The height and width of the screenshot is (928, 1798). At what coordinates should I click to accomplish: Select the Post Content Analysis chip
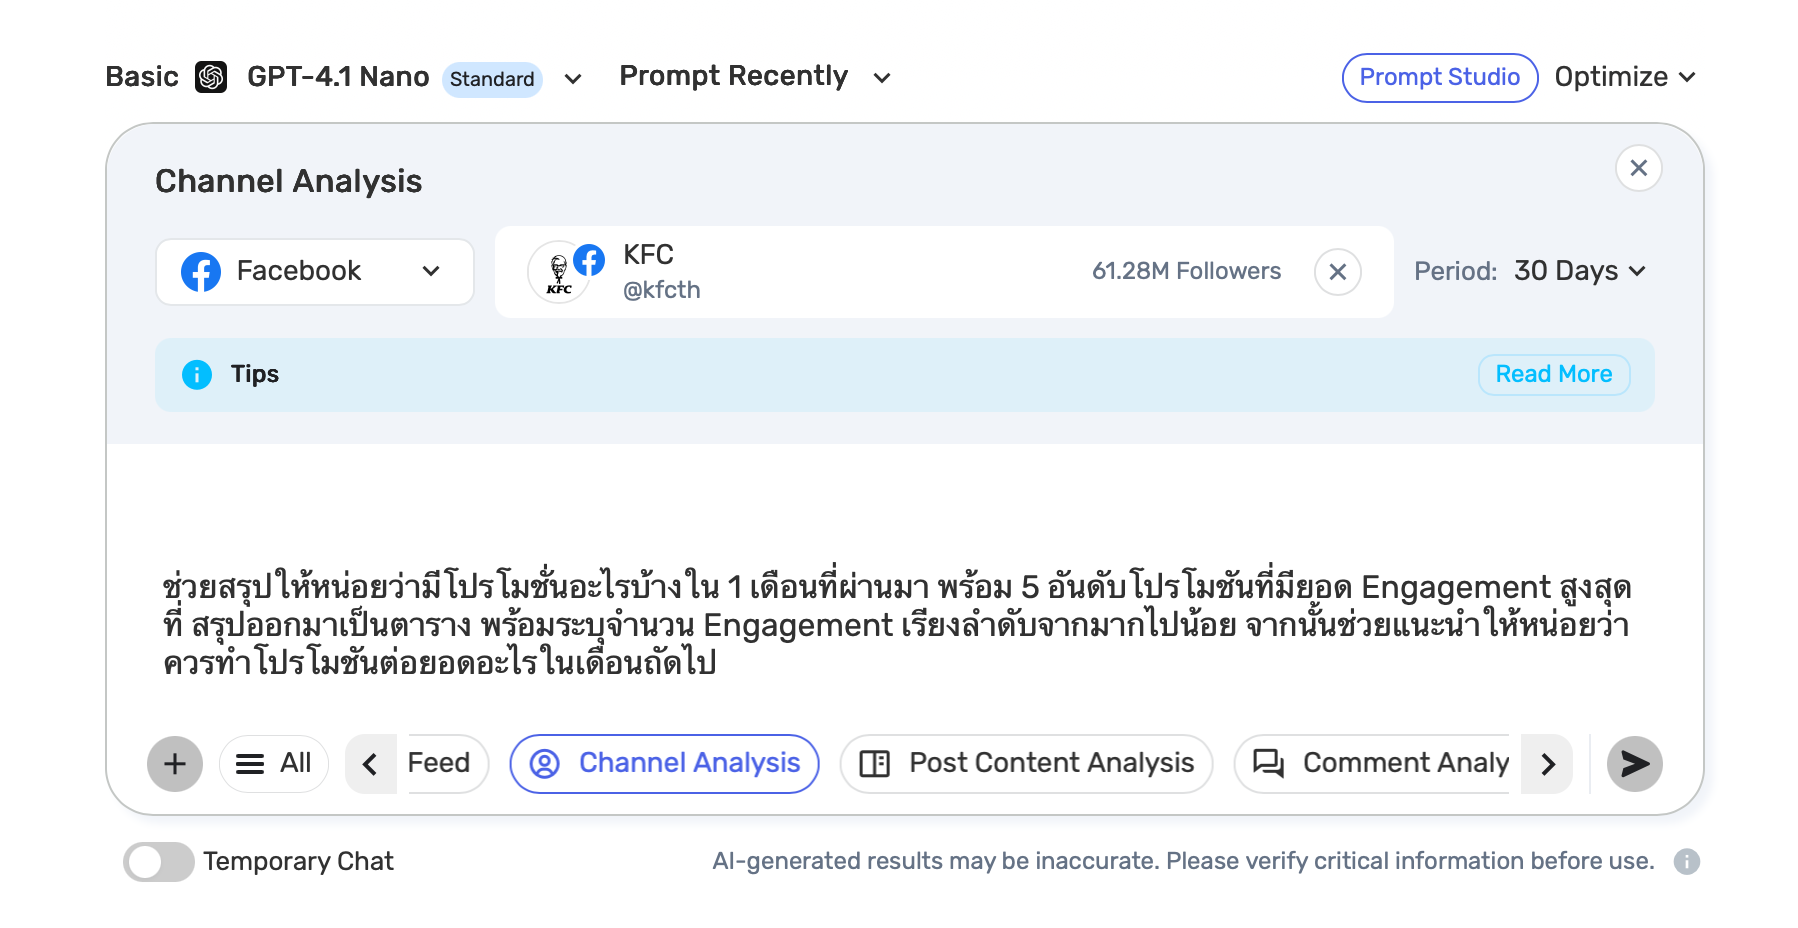tap(1026, 764)
